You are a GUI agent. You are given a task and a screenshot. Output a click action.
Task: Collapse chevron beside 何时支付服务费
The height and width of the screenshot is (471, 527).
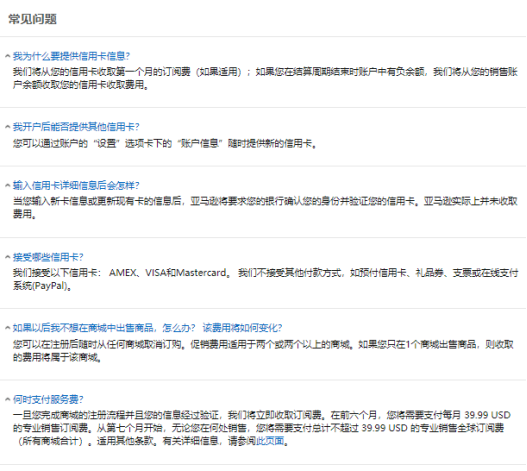7,399
